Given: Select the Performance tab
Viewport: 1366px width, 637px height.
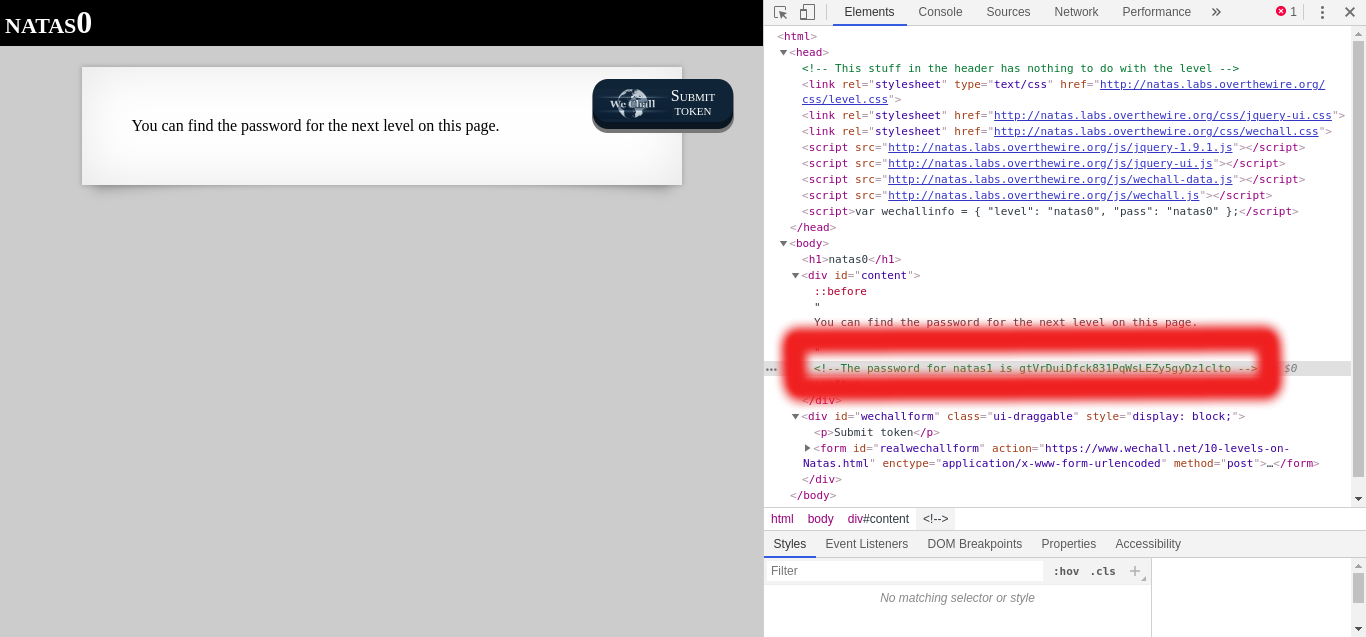Looking at the screenshot, I should [1156, 12].
